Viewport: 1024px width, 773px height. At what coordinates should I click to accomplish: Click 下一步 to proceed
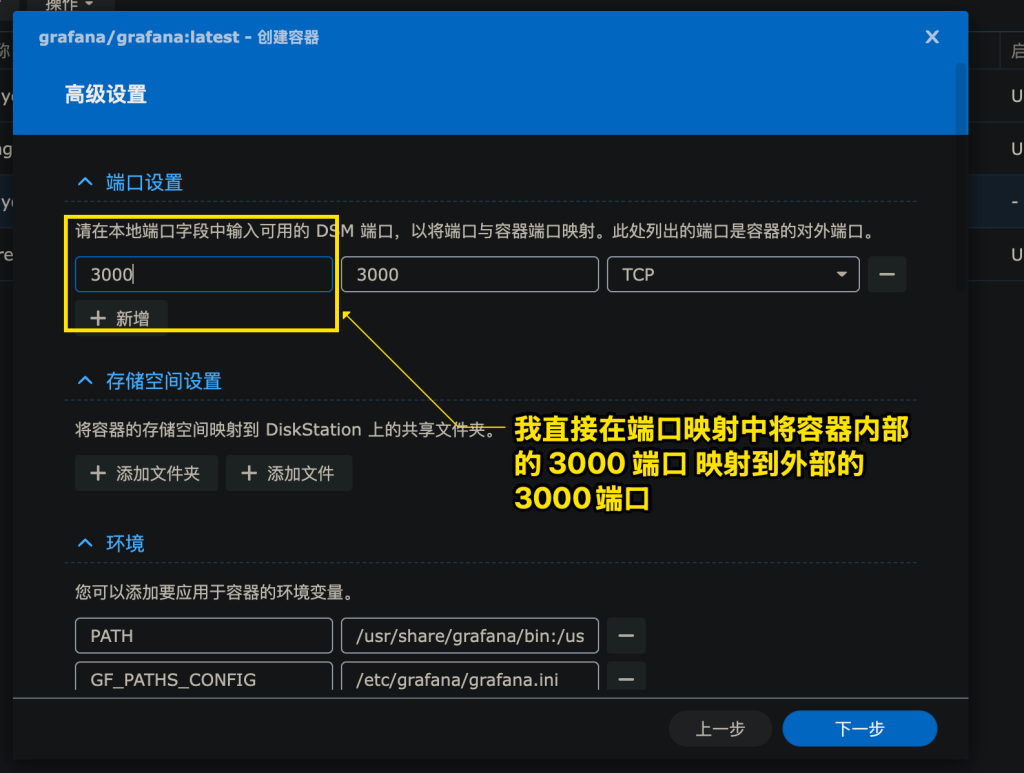[x=858, y=728]
